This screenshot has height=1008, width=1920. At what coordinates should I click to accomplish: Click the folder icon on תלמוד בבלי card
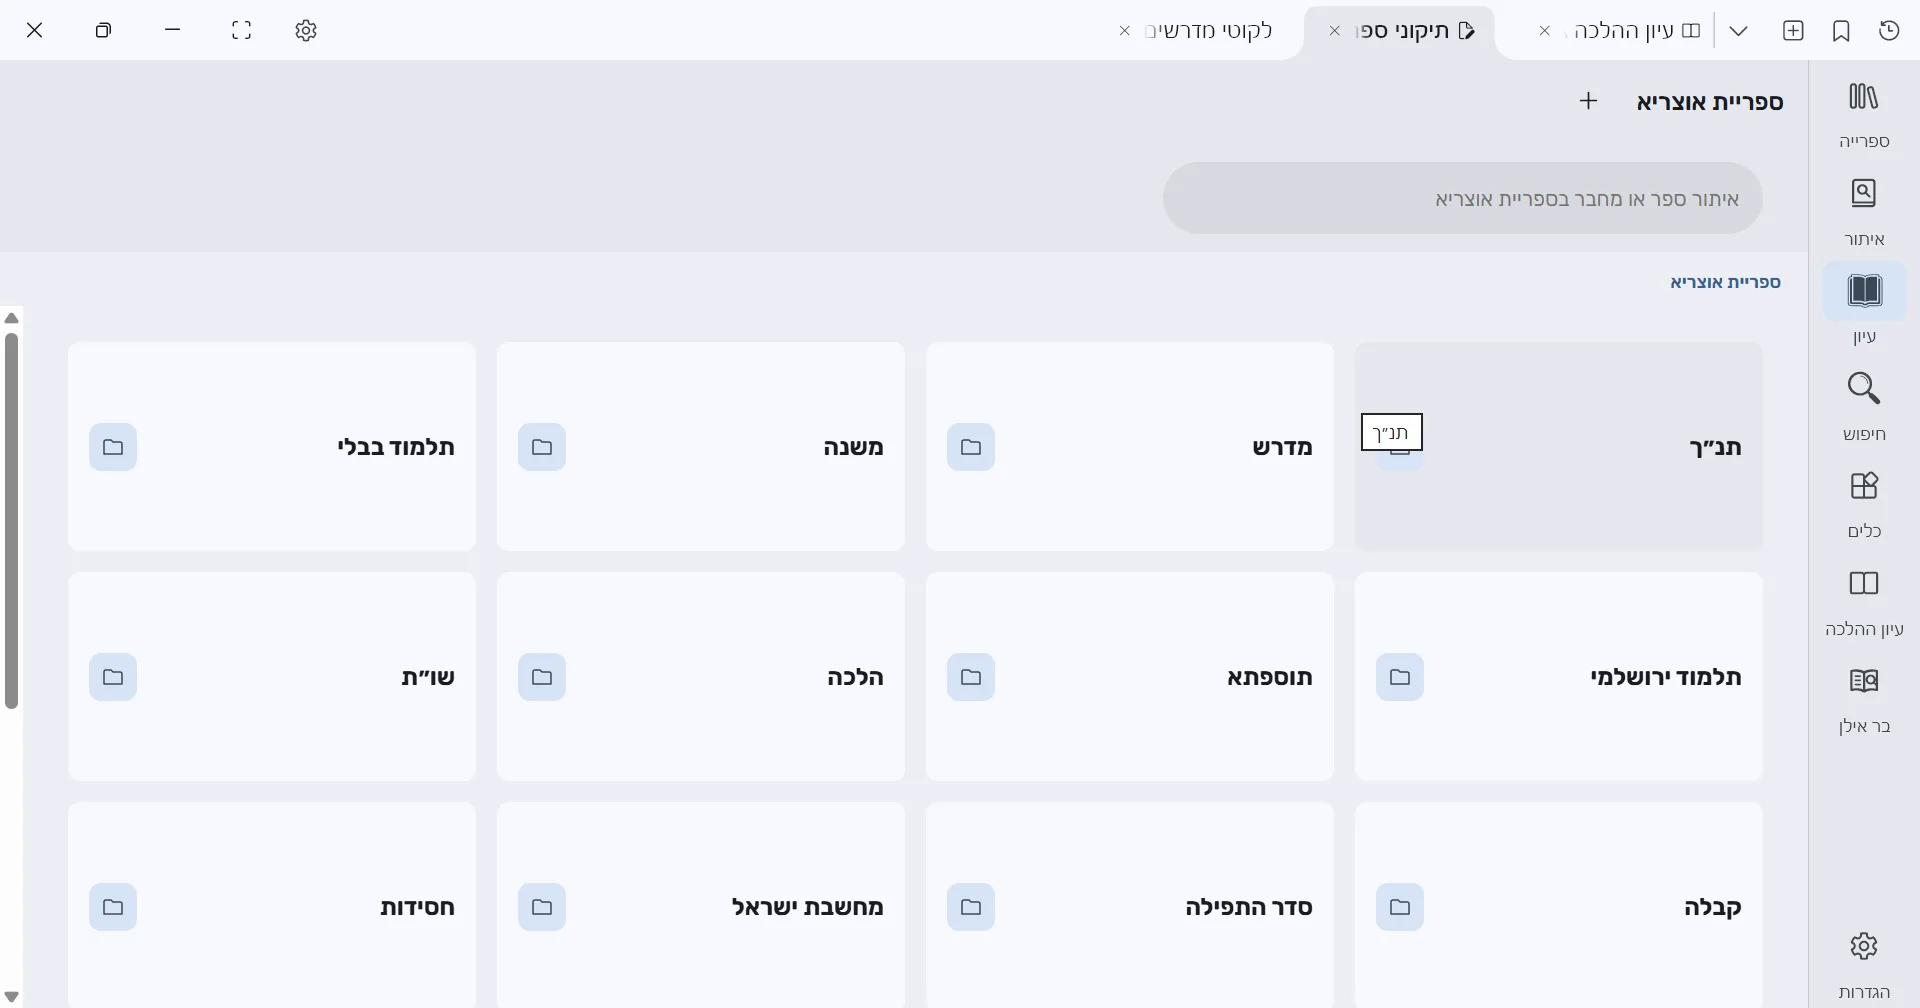(x=113, y=447)
